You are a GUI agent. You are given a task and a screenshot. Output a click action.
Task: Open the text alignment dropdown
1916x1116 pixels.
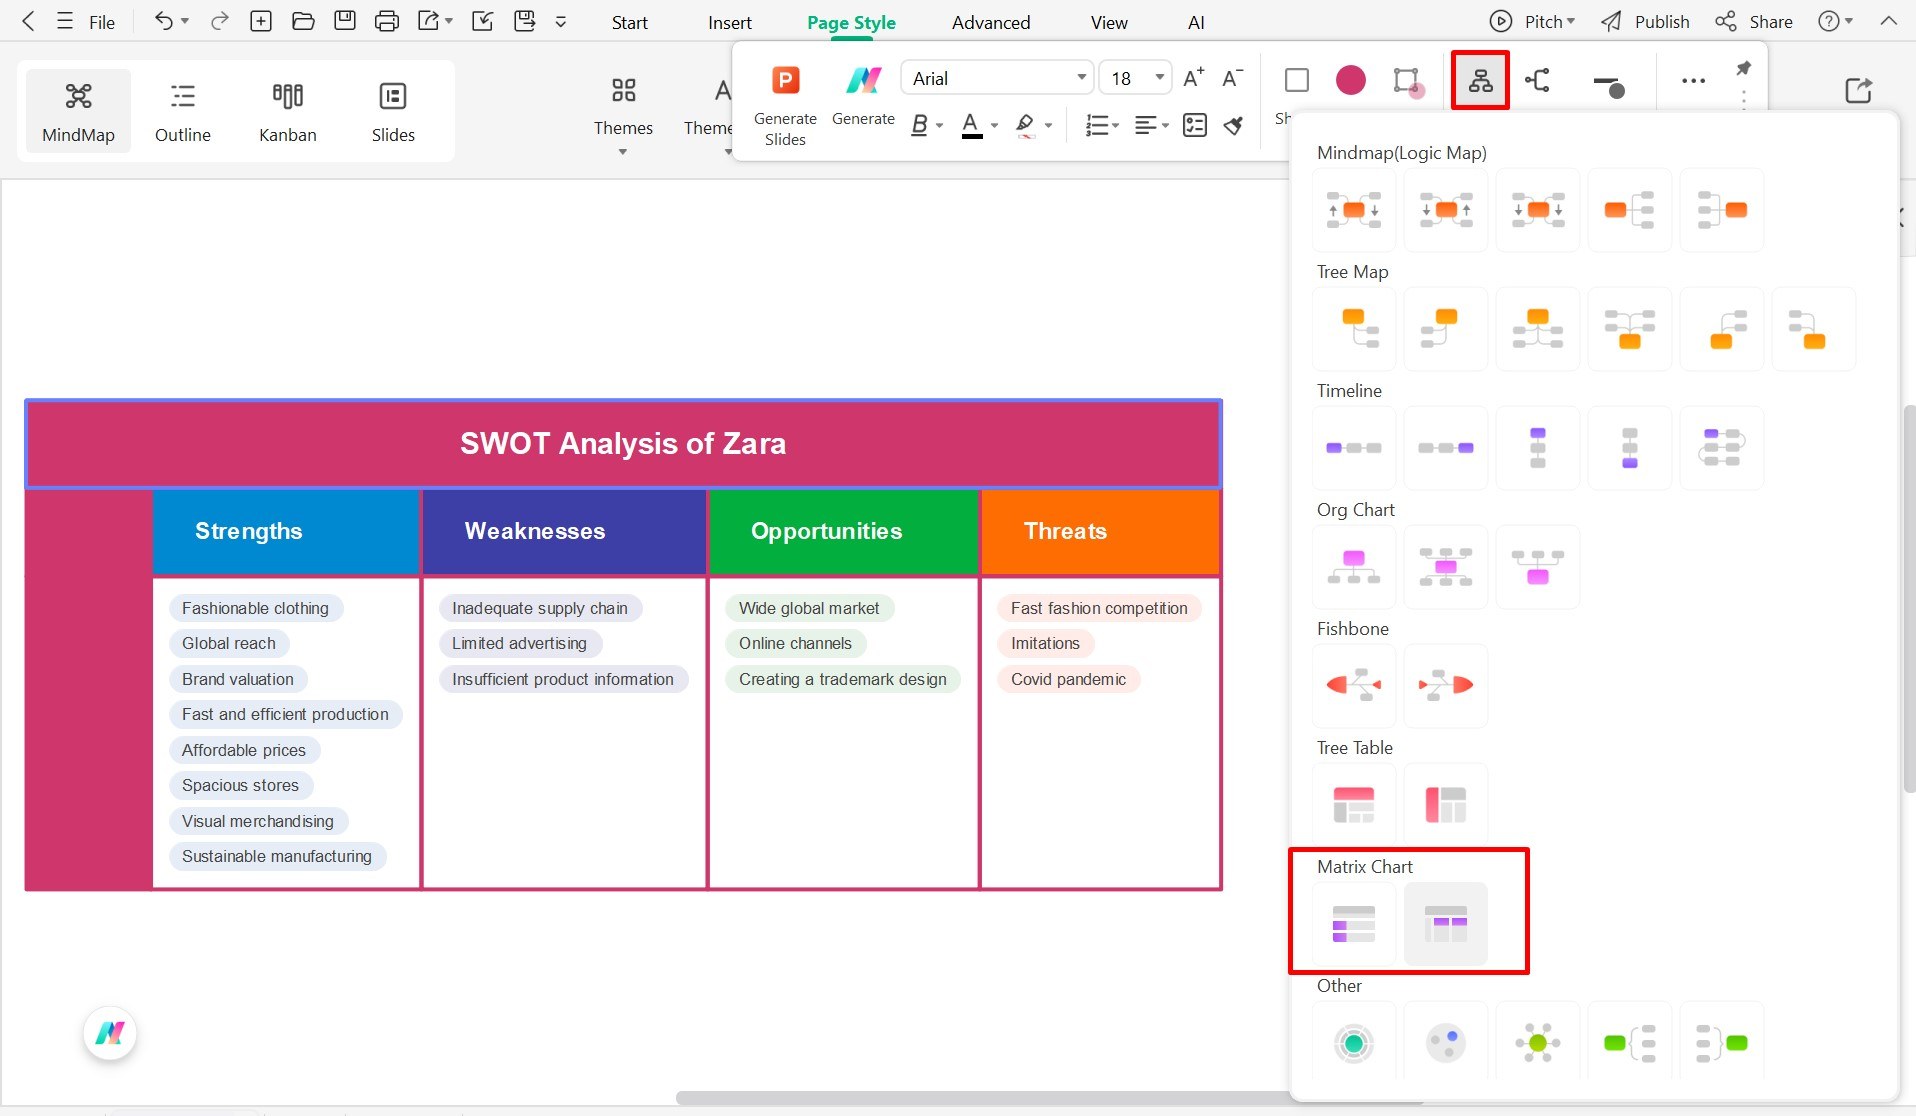[1152, 125]
